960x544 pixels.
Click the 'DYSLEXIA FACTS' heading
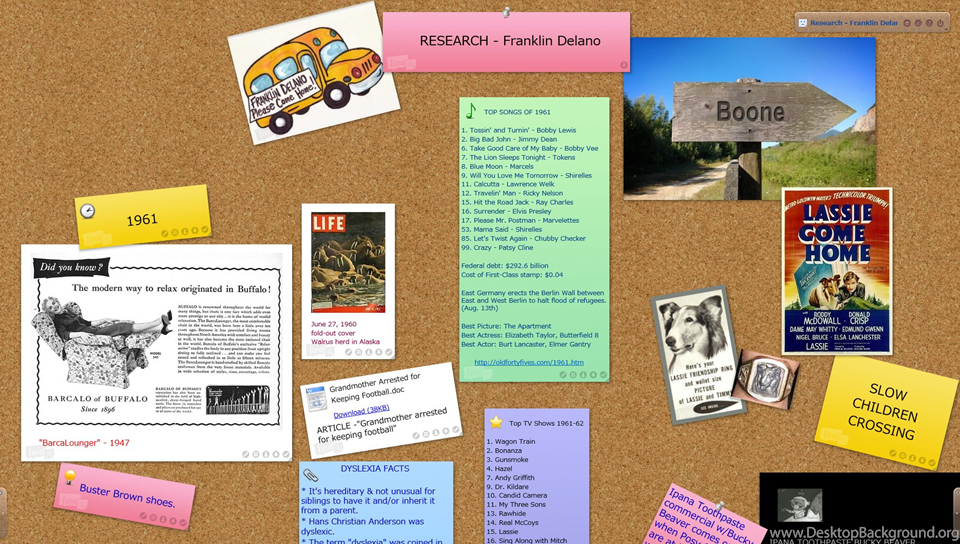(375, 468)
